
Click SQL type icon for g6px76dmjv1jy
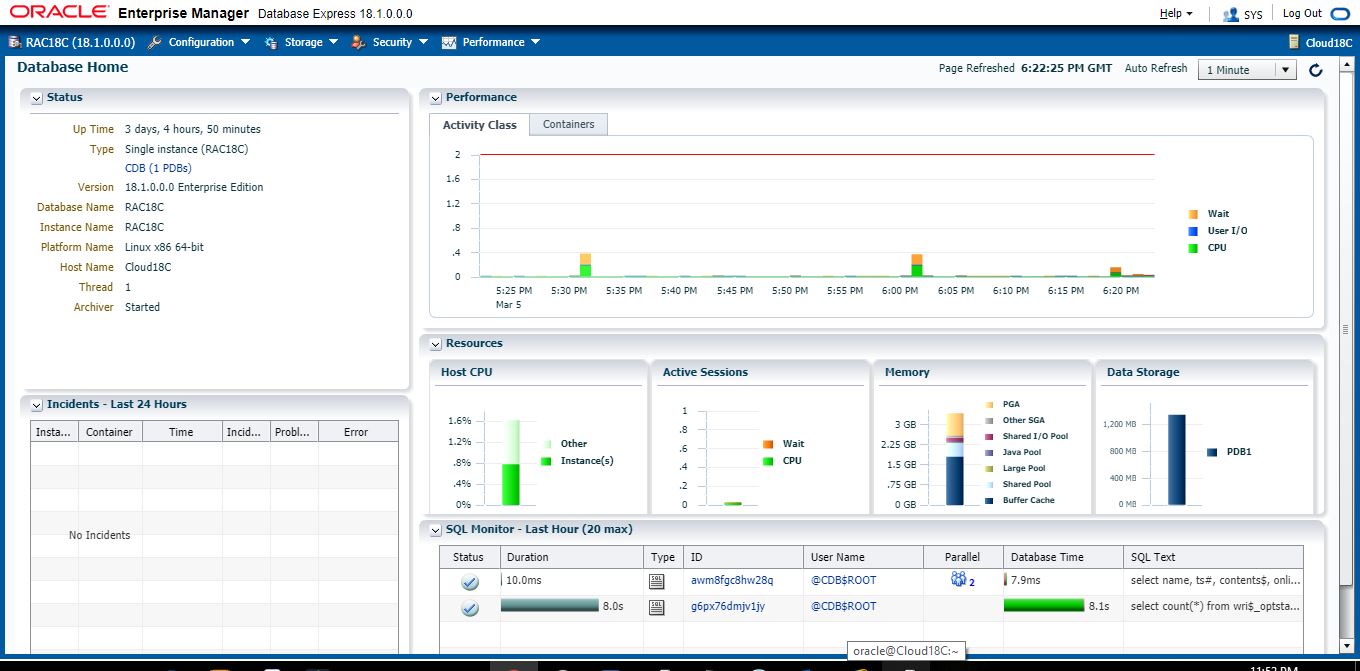pyautogui.click(x=657, y=607)
